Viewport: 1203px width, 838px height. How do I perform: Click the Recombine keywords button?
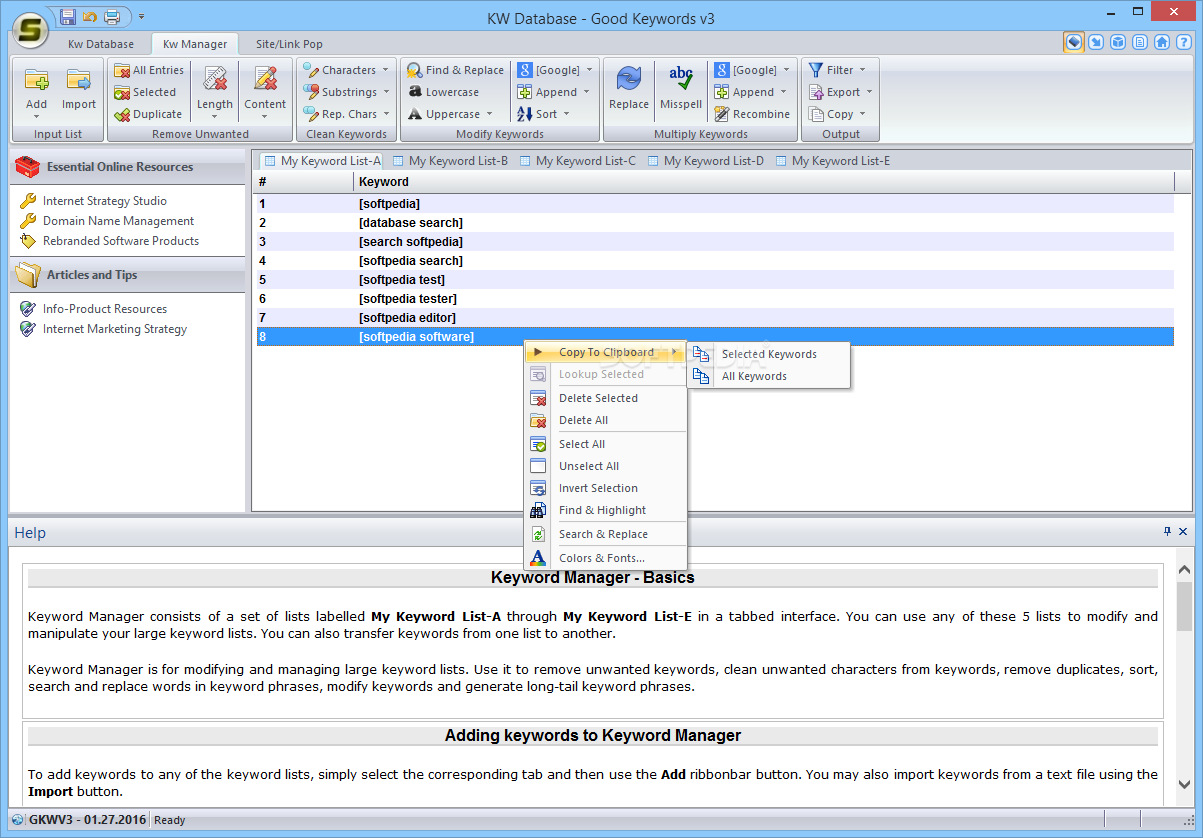(751, 114)
